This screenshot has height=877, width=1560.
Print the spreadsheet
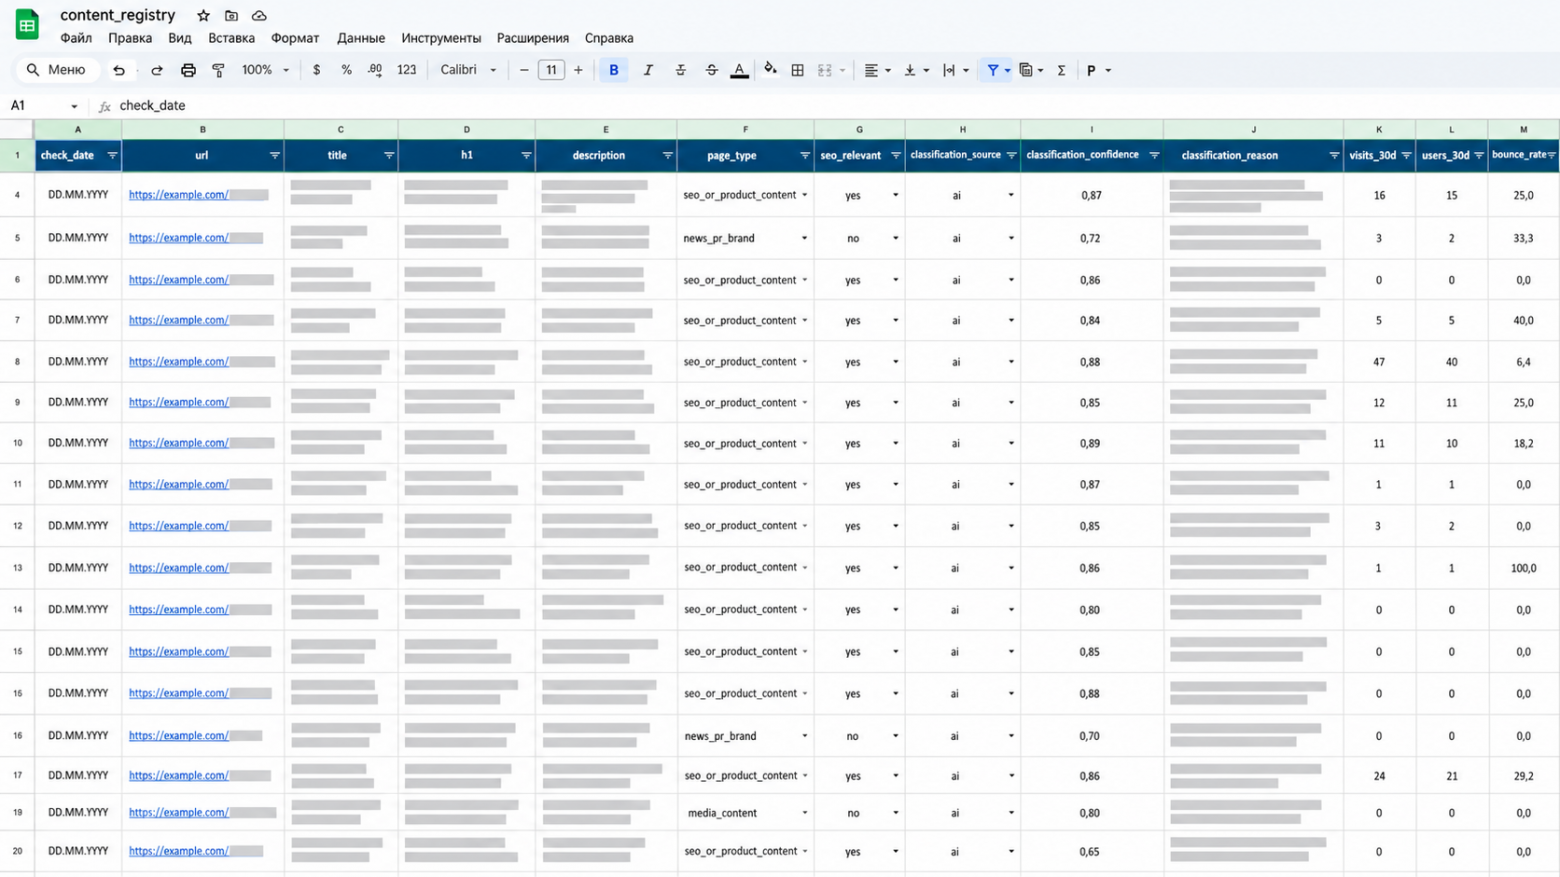point(188,70)
